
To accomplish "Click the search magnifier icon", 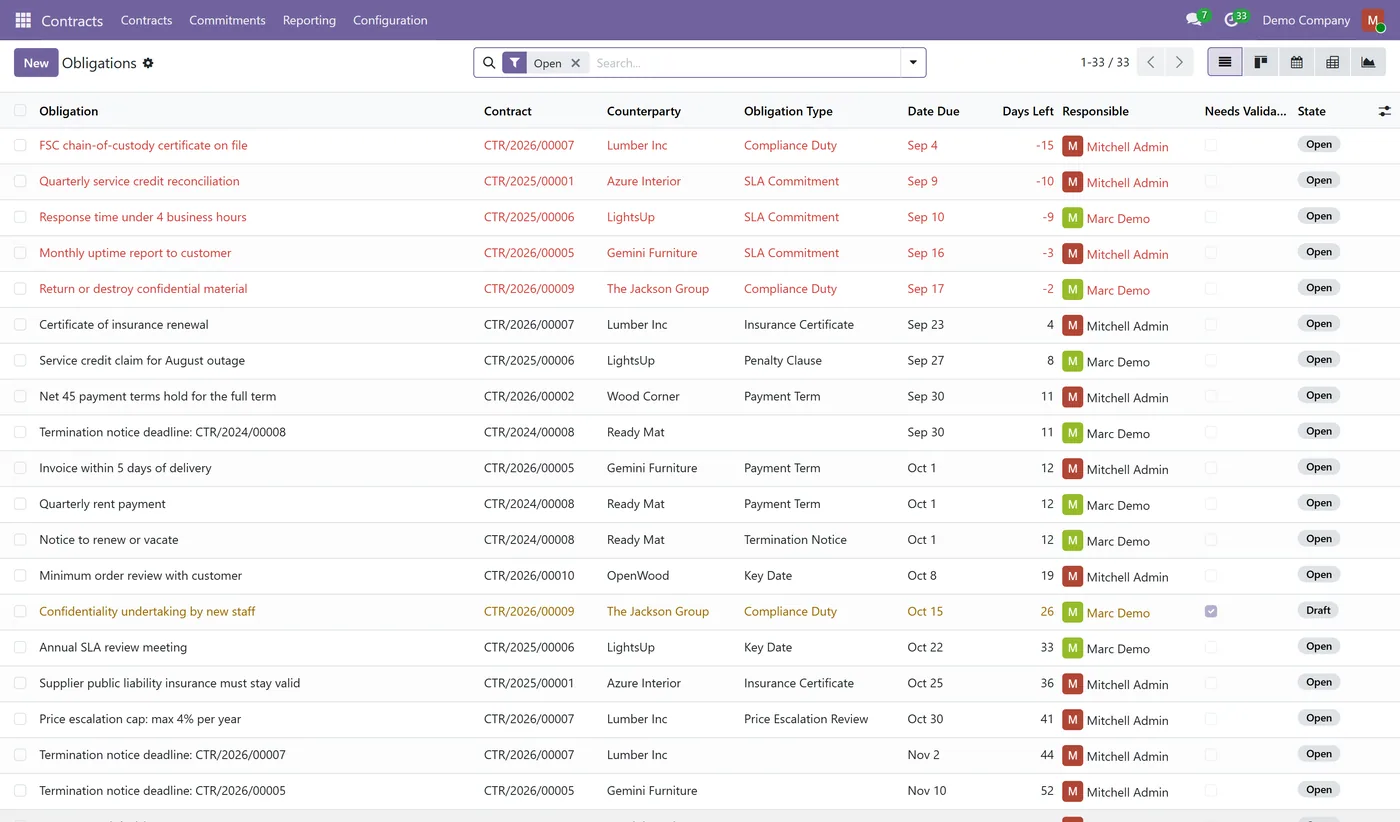I will 489,63.
